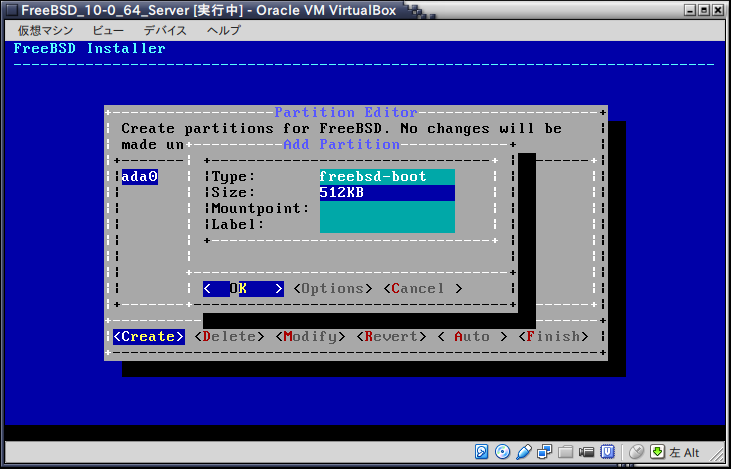This screenshot has height=469, width=731.
Task: Open the ビュー menu
Action: pyautogui.click(x=108, y=30)
